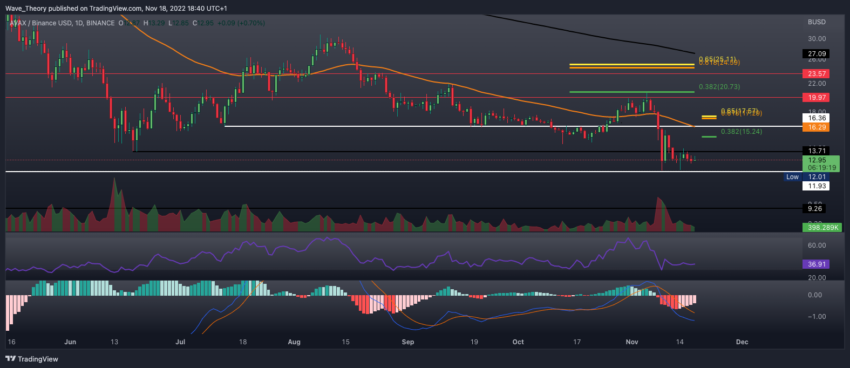Click the purple RSI 36.91 value label
The image size is (850, 368).
(814, 264)
